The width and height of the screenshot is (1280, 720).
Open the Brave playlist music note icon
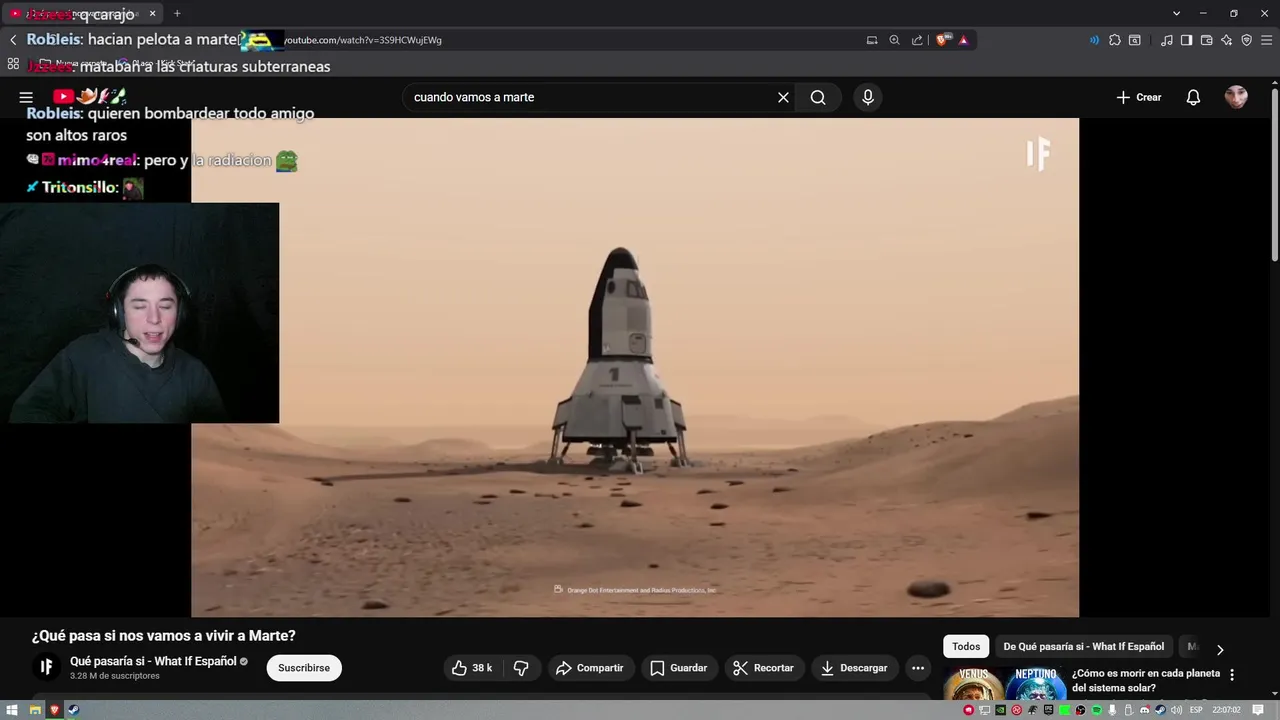(x=1167, y=40)
